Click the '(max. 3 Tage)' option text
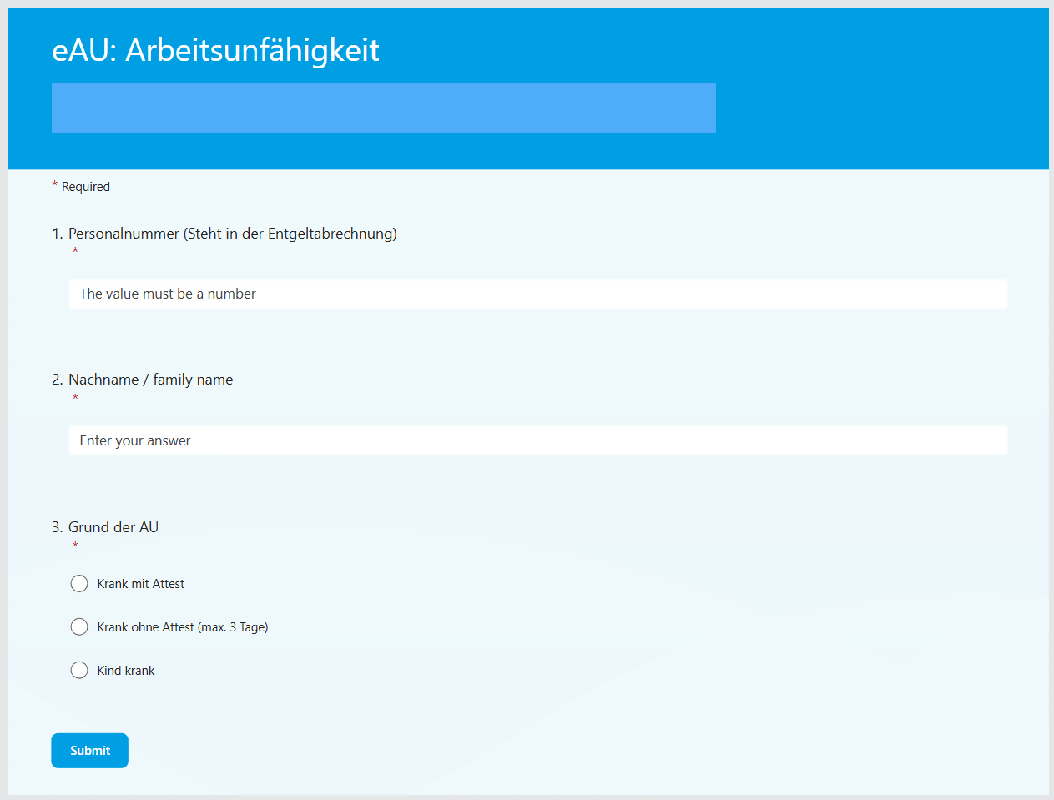 click(x=233, y=628)
